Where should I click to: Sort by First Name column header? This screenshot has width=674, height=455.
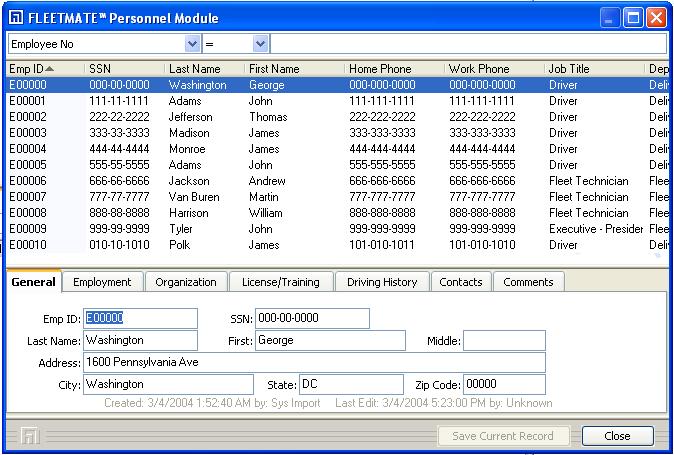point(294,69)
